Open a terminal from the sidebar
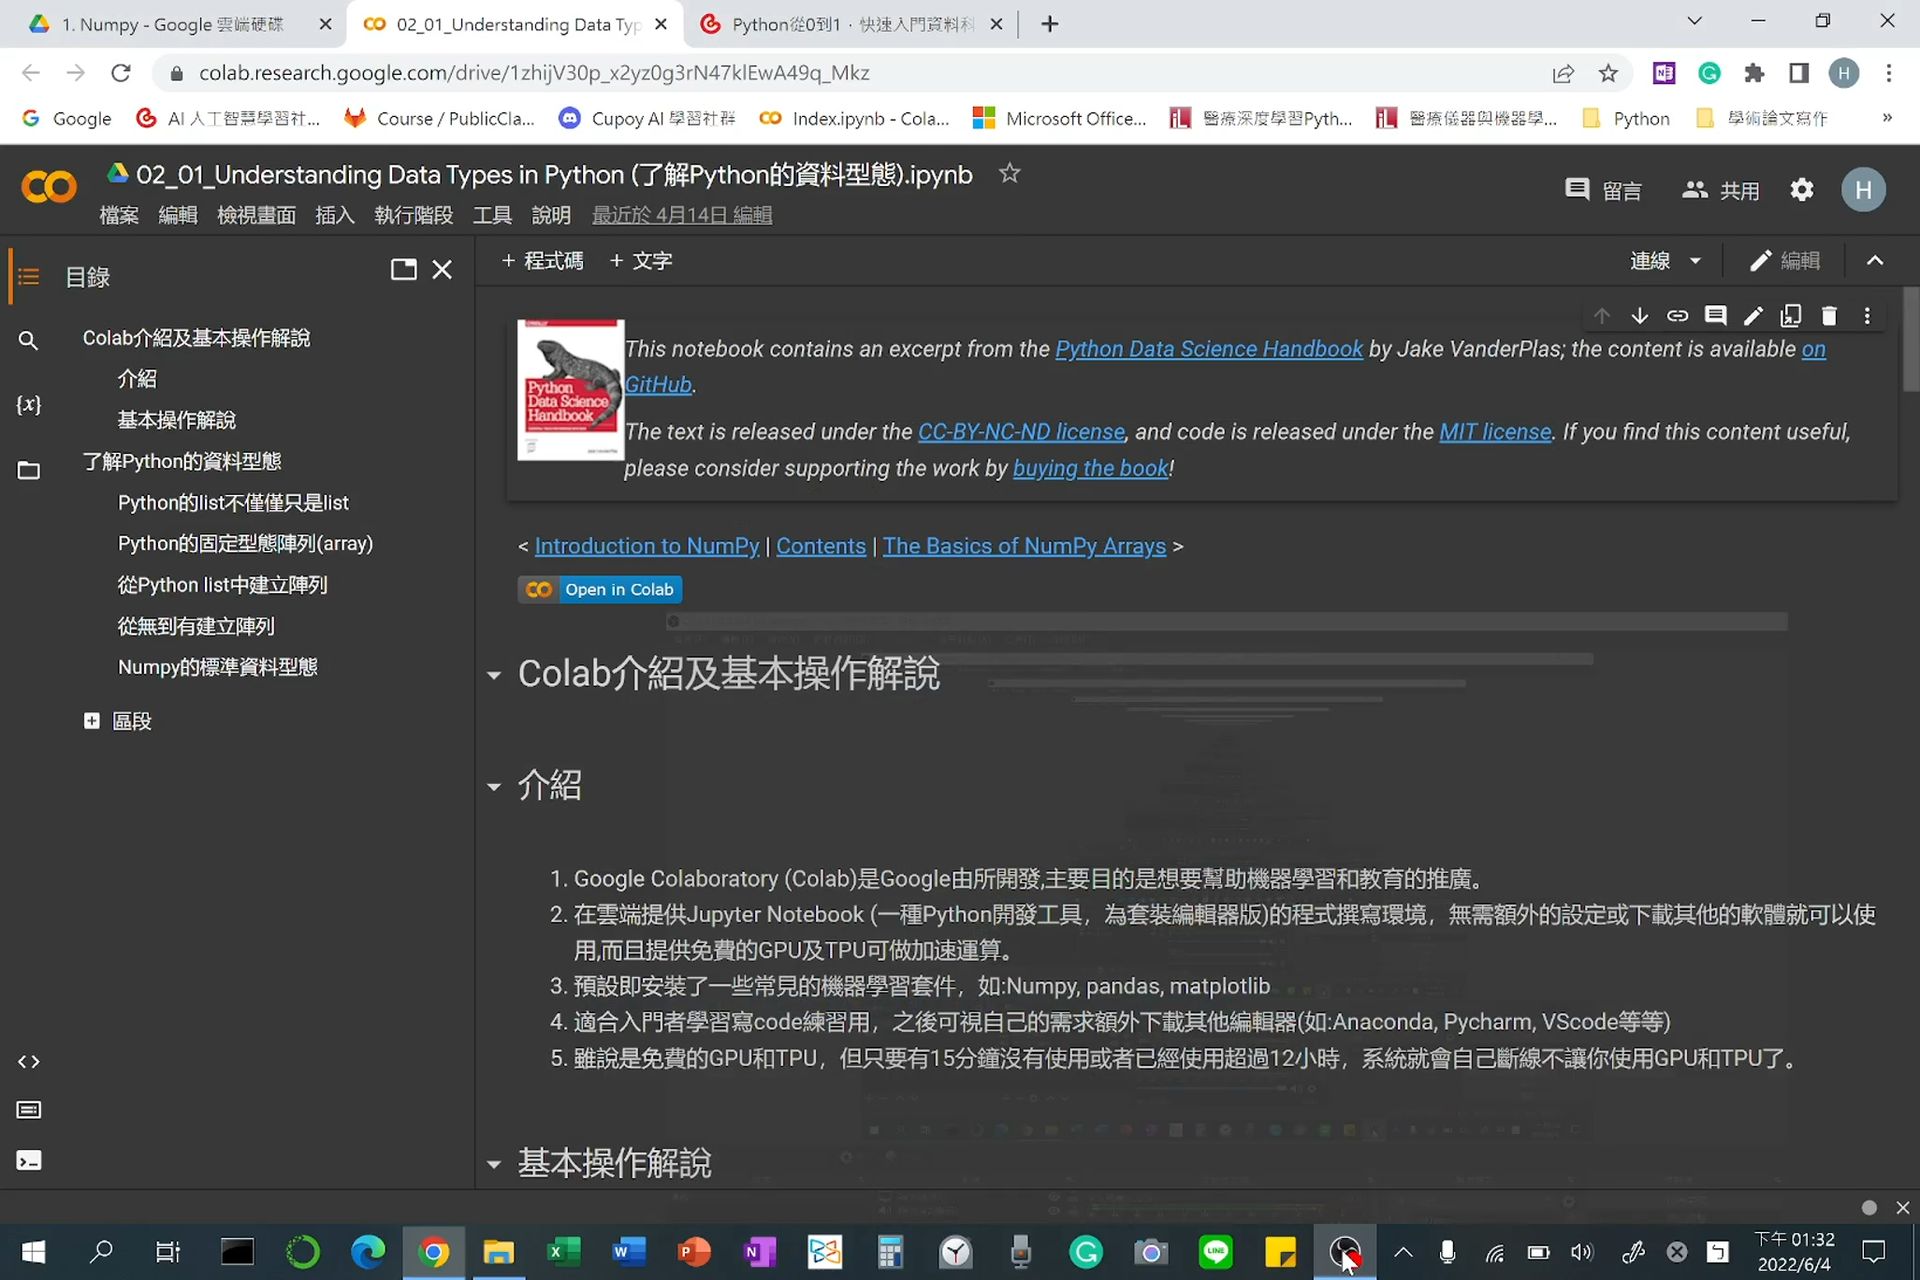Screen dimensions: 1920x1280 point(29,1160)
